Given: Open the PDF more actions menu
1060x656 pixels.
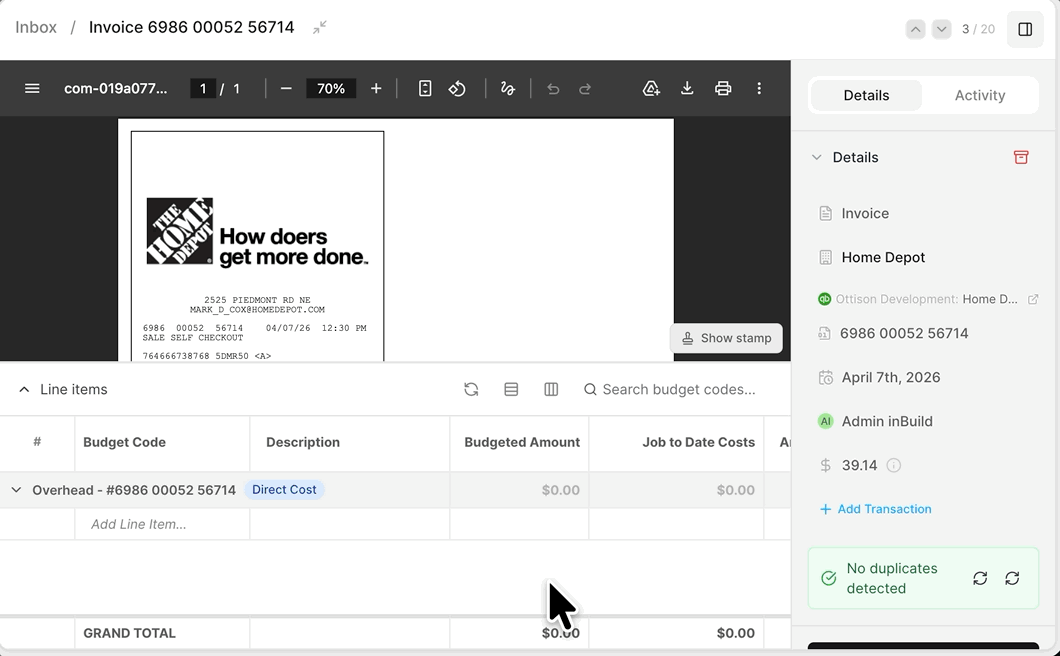Looking at the screenshot, I should point(758,89).
